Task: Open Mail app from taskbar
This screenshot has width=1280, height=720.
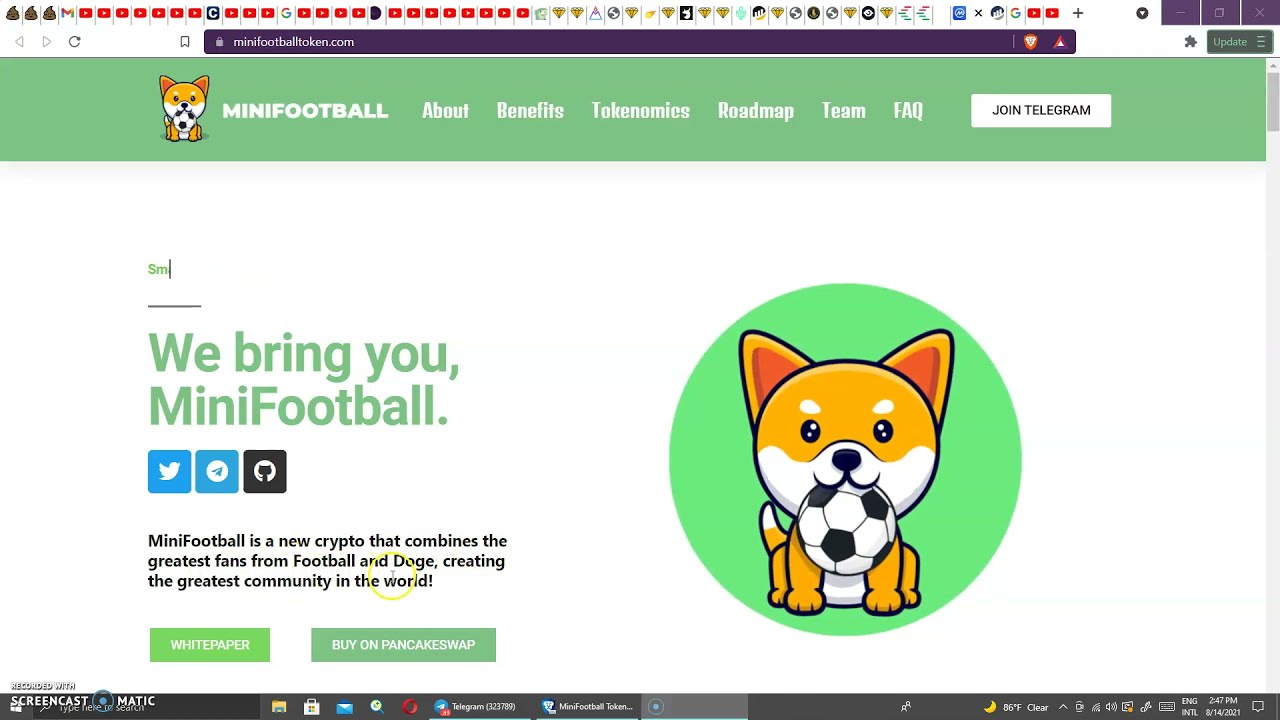Action: (344, 707)
